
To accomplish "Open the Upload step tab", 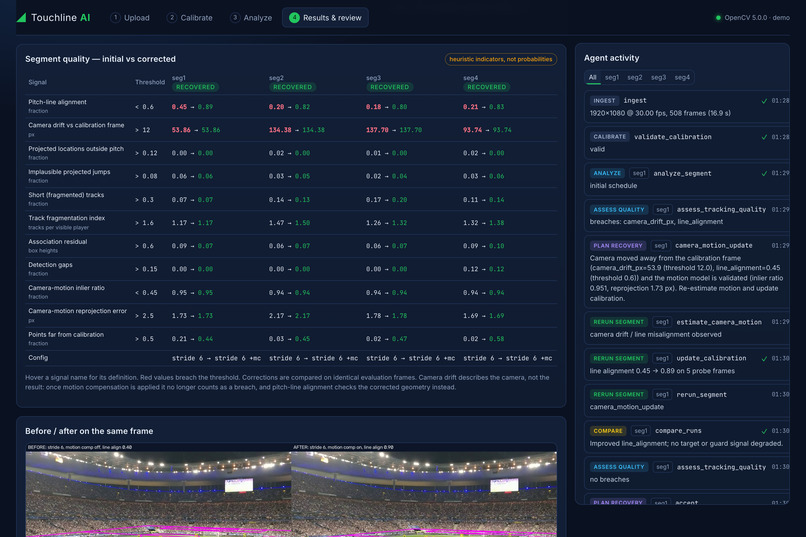I will click(x=130, y=17).
